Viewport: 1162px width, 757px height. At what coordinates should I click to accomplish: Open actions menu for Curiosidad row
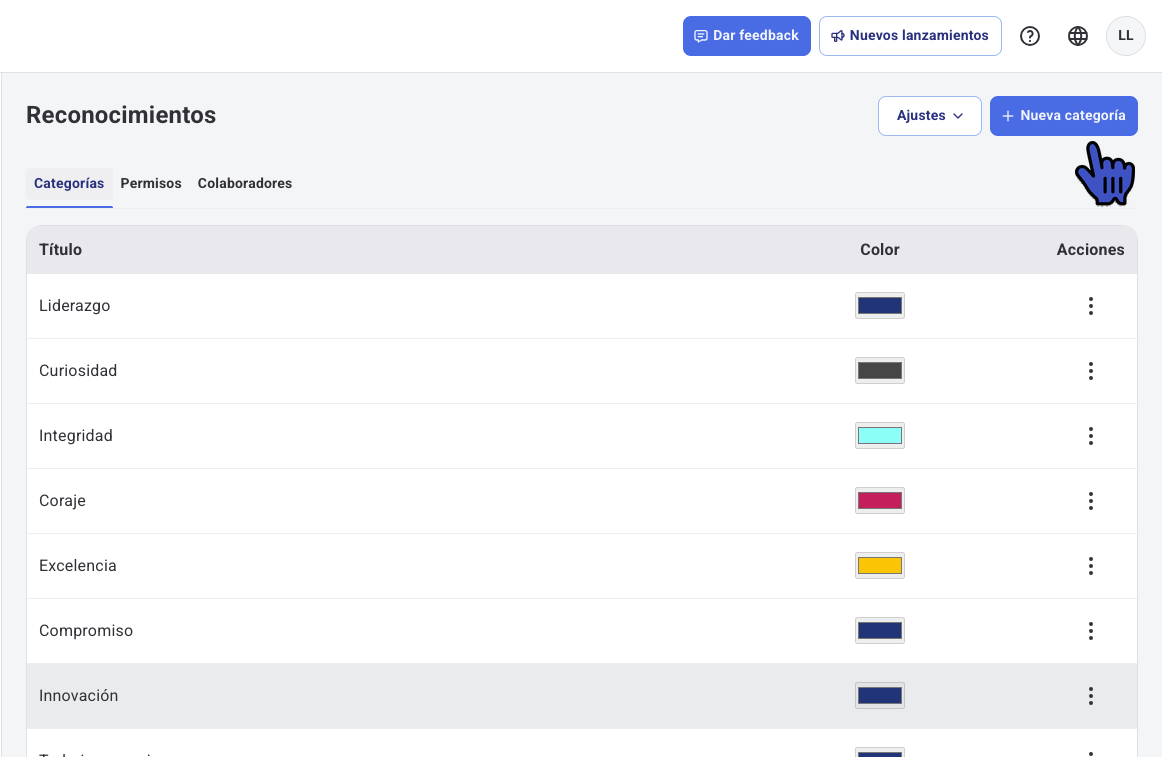(x=1090, y=371)
